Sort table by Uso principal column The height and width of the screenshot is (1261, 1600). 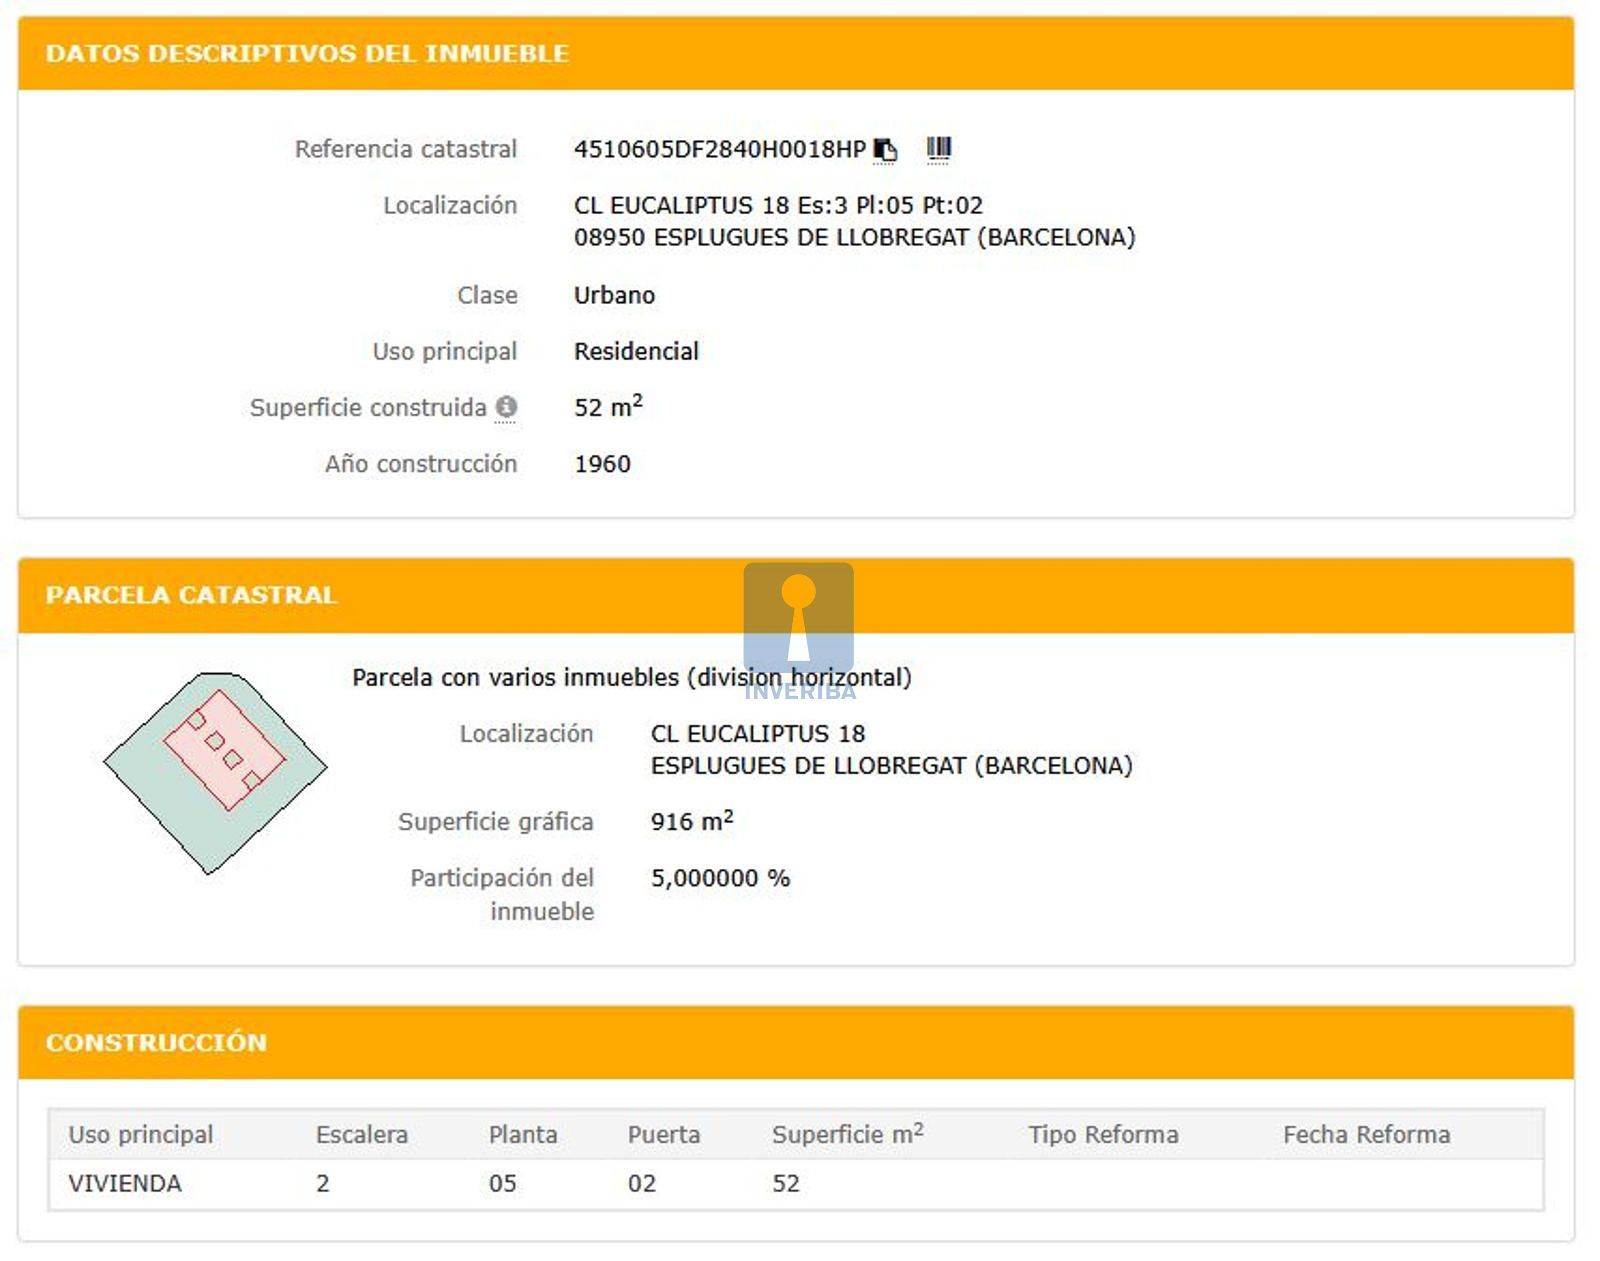(141, 1135)
